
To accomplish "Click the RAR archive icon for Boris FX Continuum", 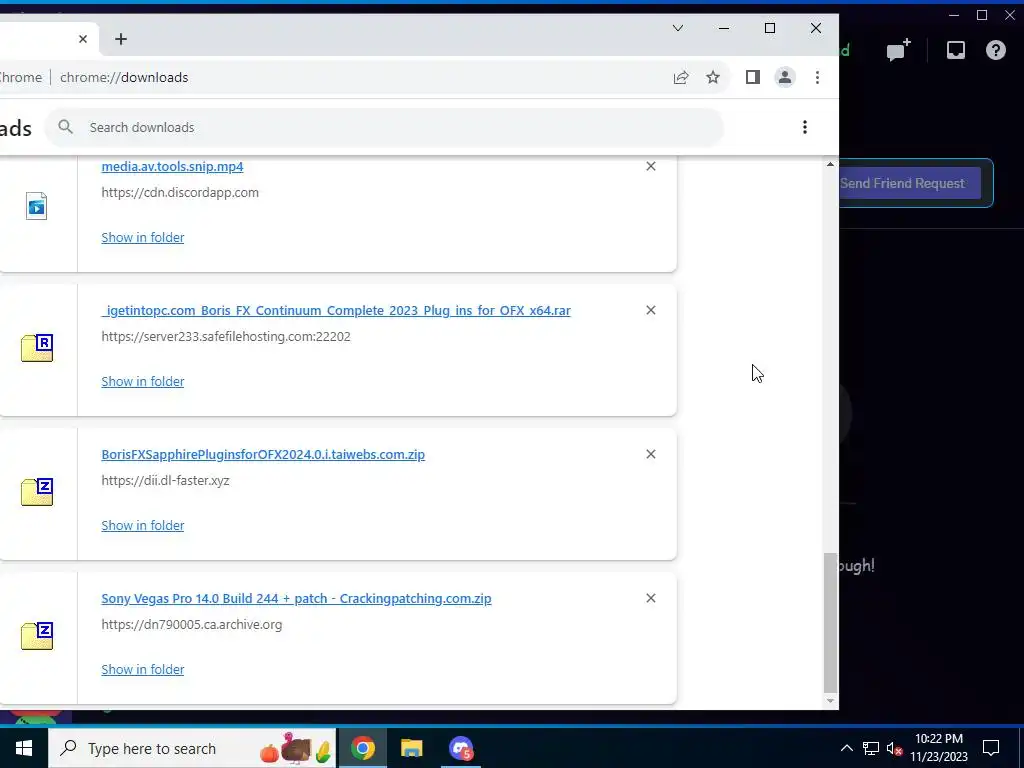I will point(37,347).
